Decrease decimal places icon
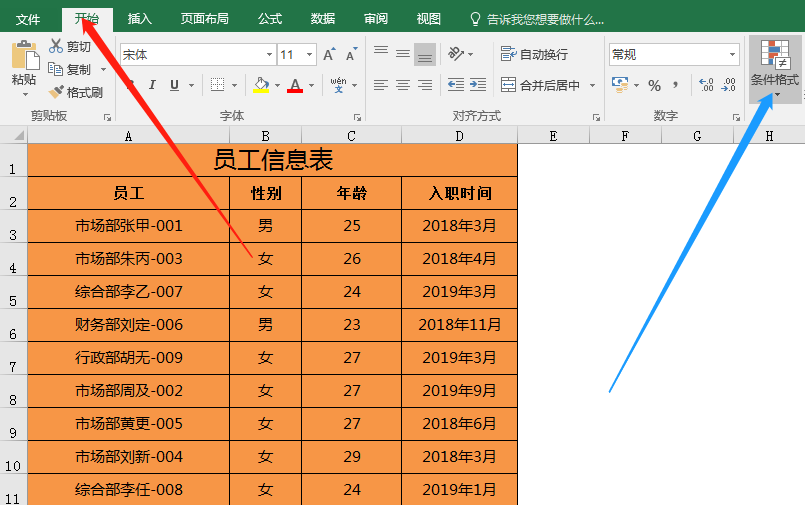Viewport: 805px width, 505px height. click(729, 85)
